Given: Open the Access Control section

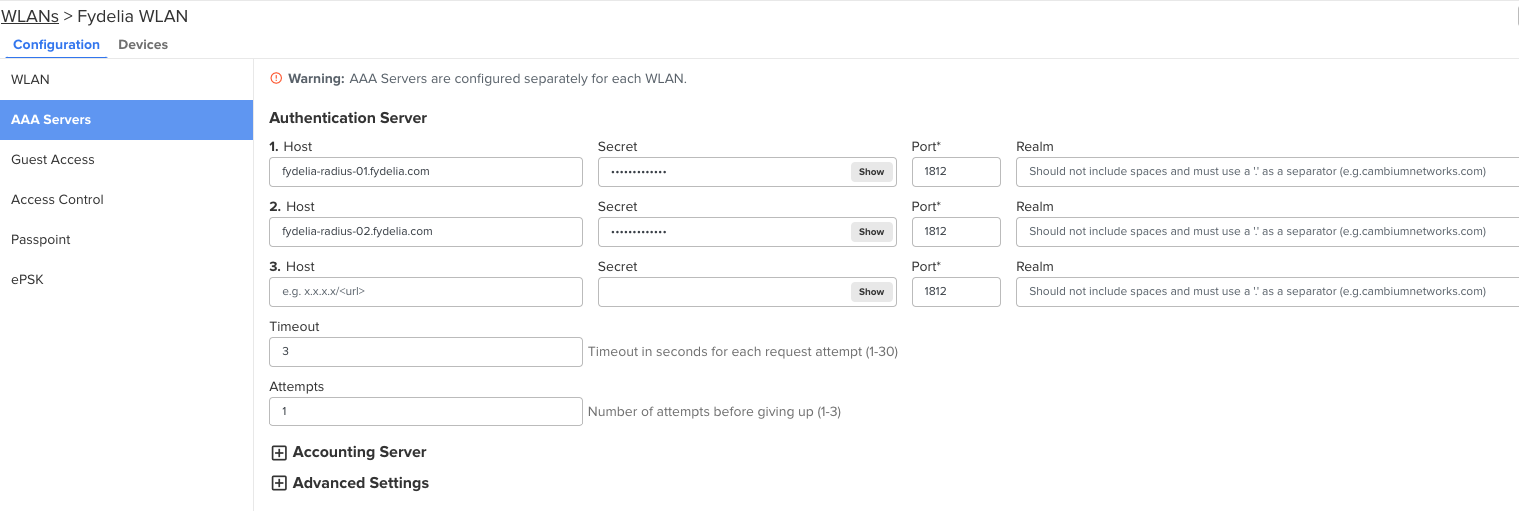Looking at the screenshot, I should pos(57,200).
